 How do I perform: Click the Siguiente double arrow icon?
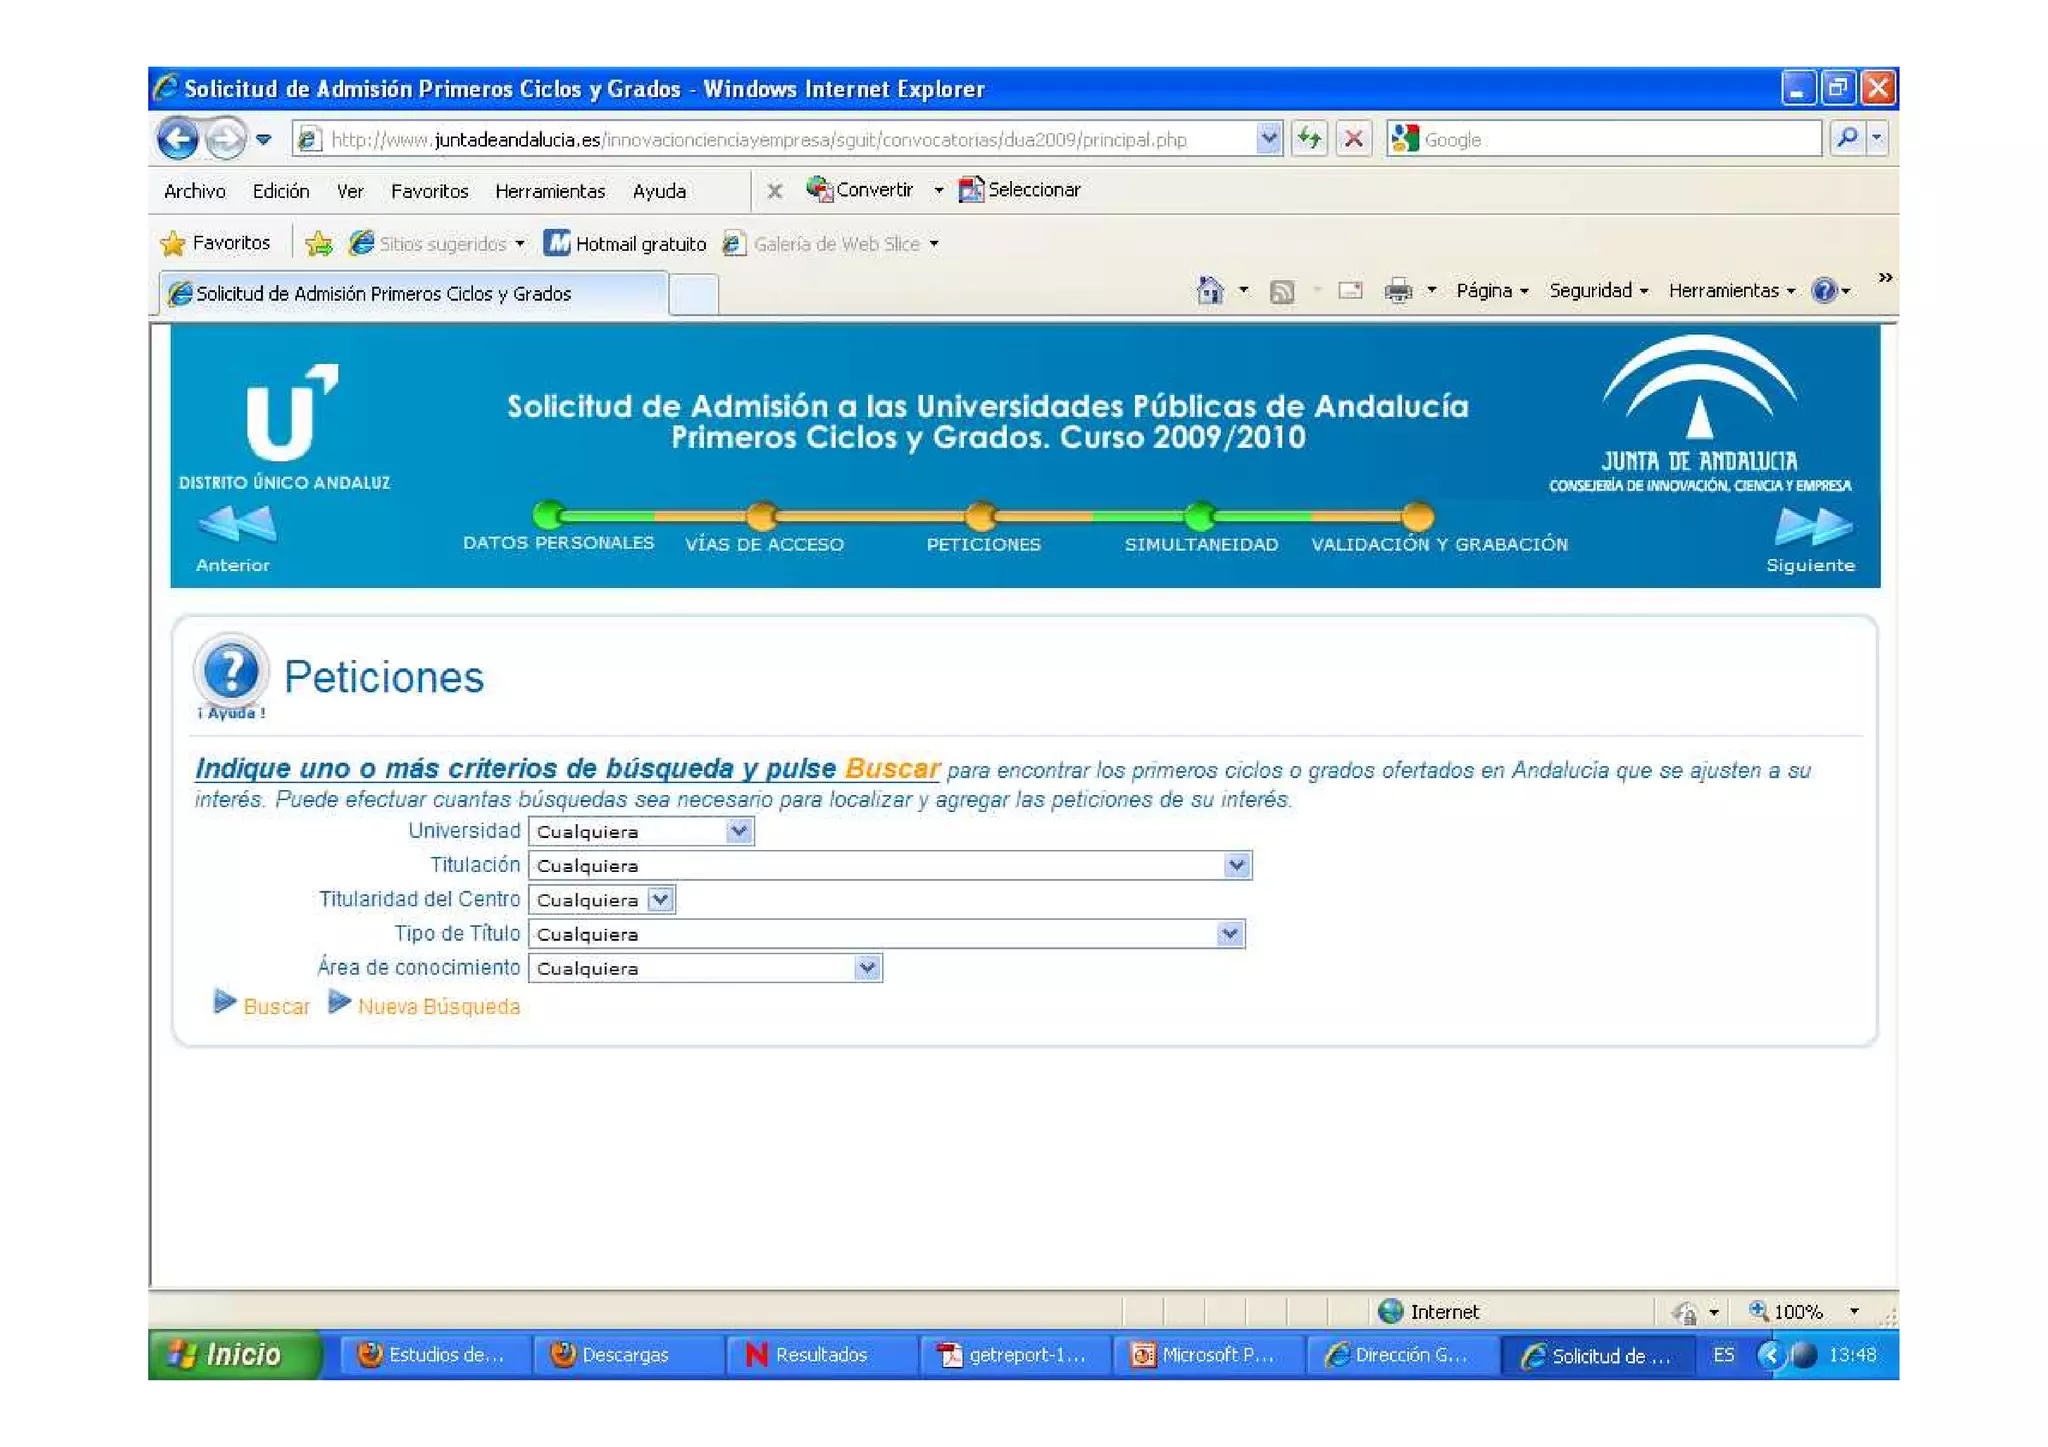click(1813, 526)
